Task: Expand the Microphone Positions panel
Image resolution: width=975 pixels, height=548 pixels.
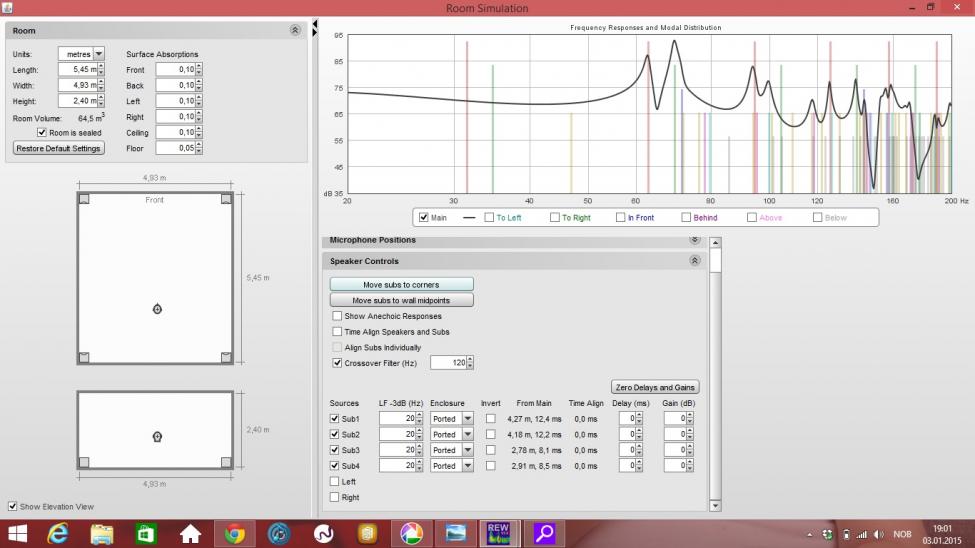Action: coord(695,239)
